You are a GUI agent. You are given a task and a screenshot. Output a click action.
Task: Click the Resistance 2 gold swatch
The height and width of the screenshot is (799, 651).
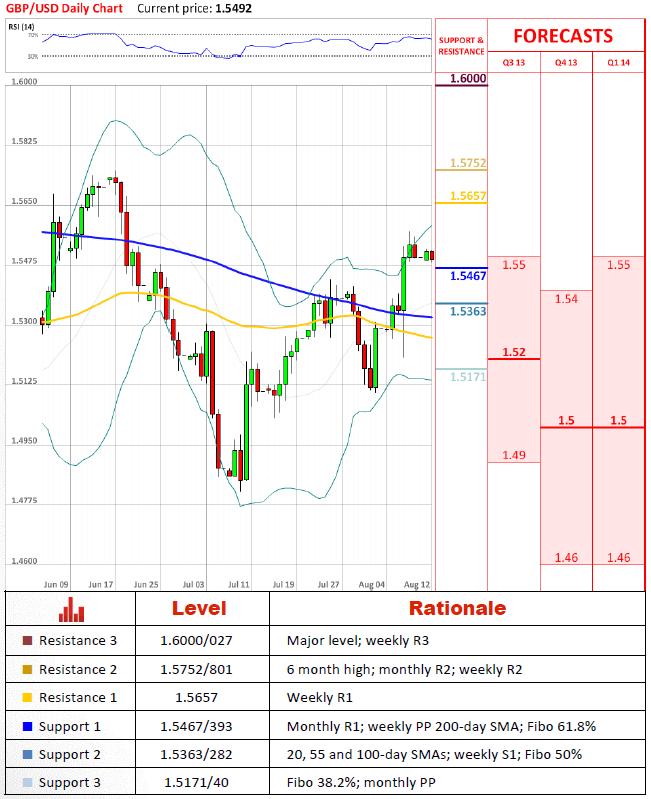pos(28,669)
